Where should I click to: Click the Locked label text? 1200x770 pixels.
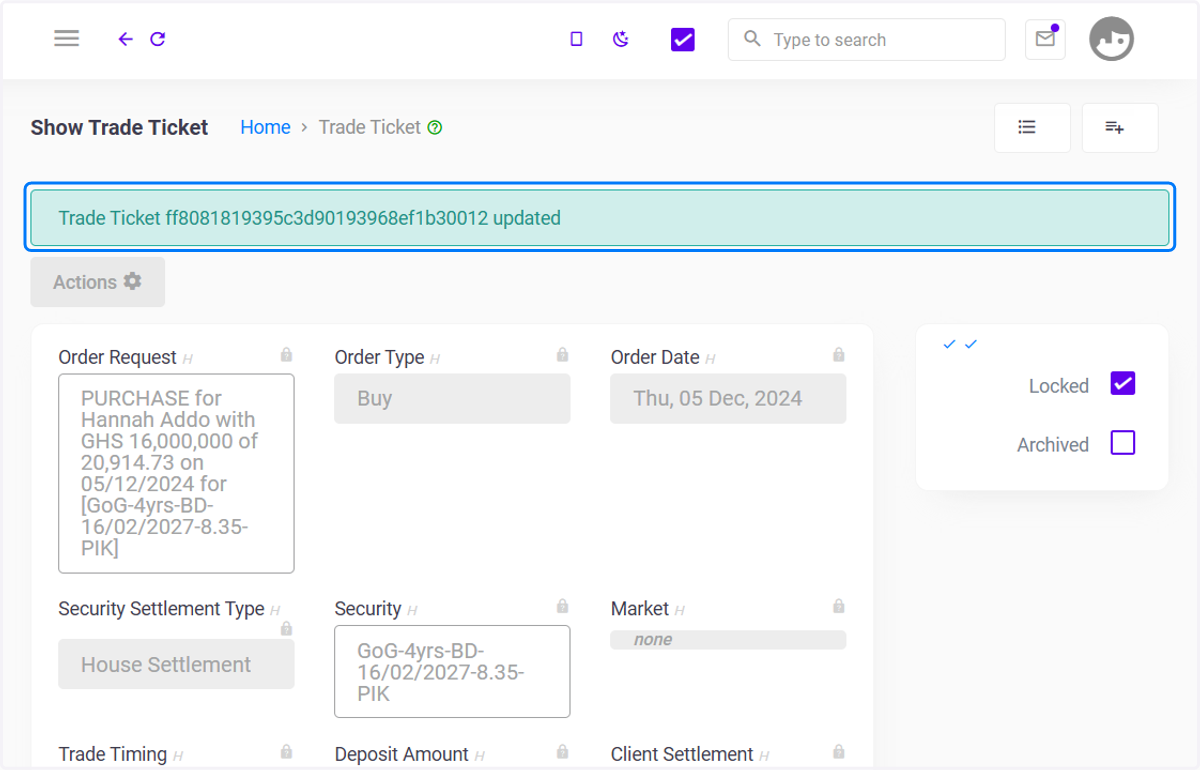[x=1059, y=386]
